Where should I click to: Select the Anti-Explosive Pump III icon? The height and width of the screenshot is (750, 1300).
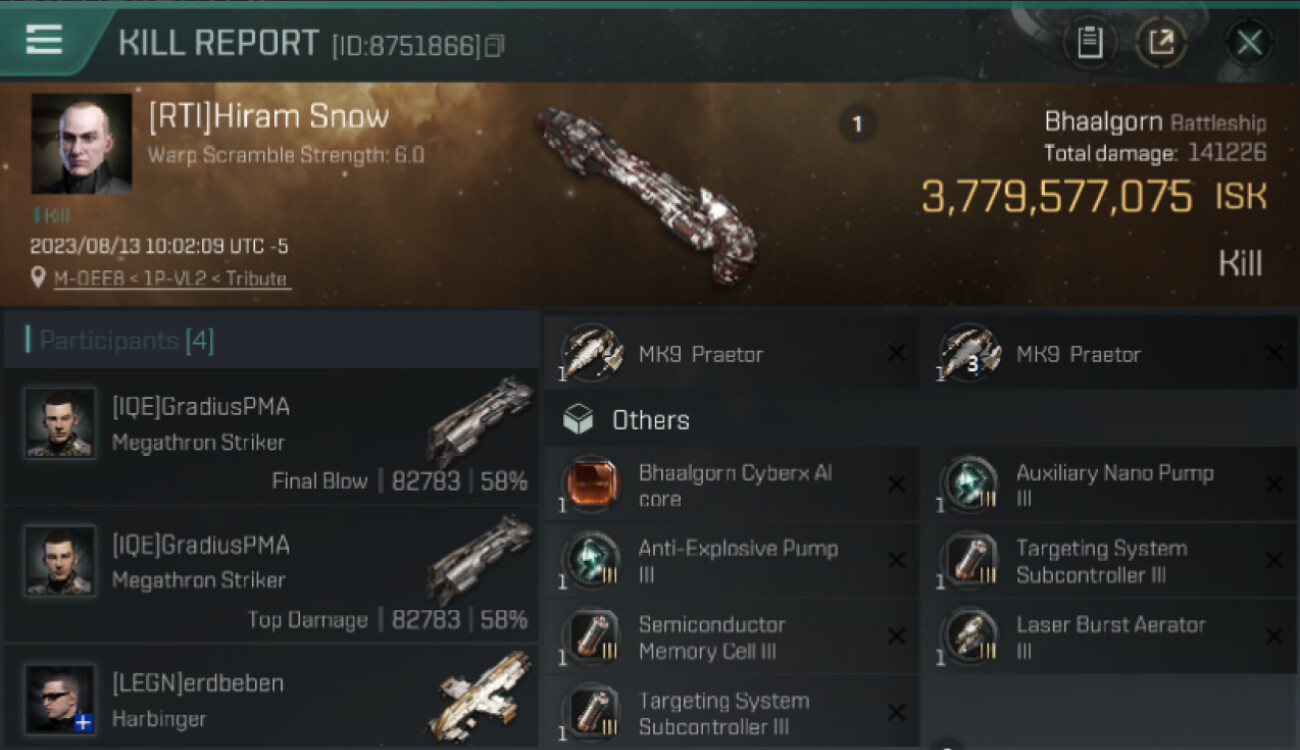tap(591, 560)
